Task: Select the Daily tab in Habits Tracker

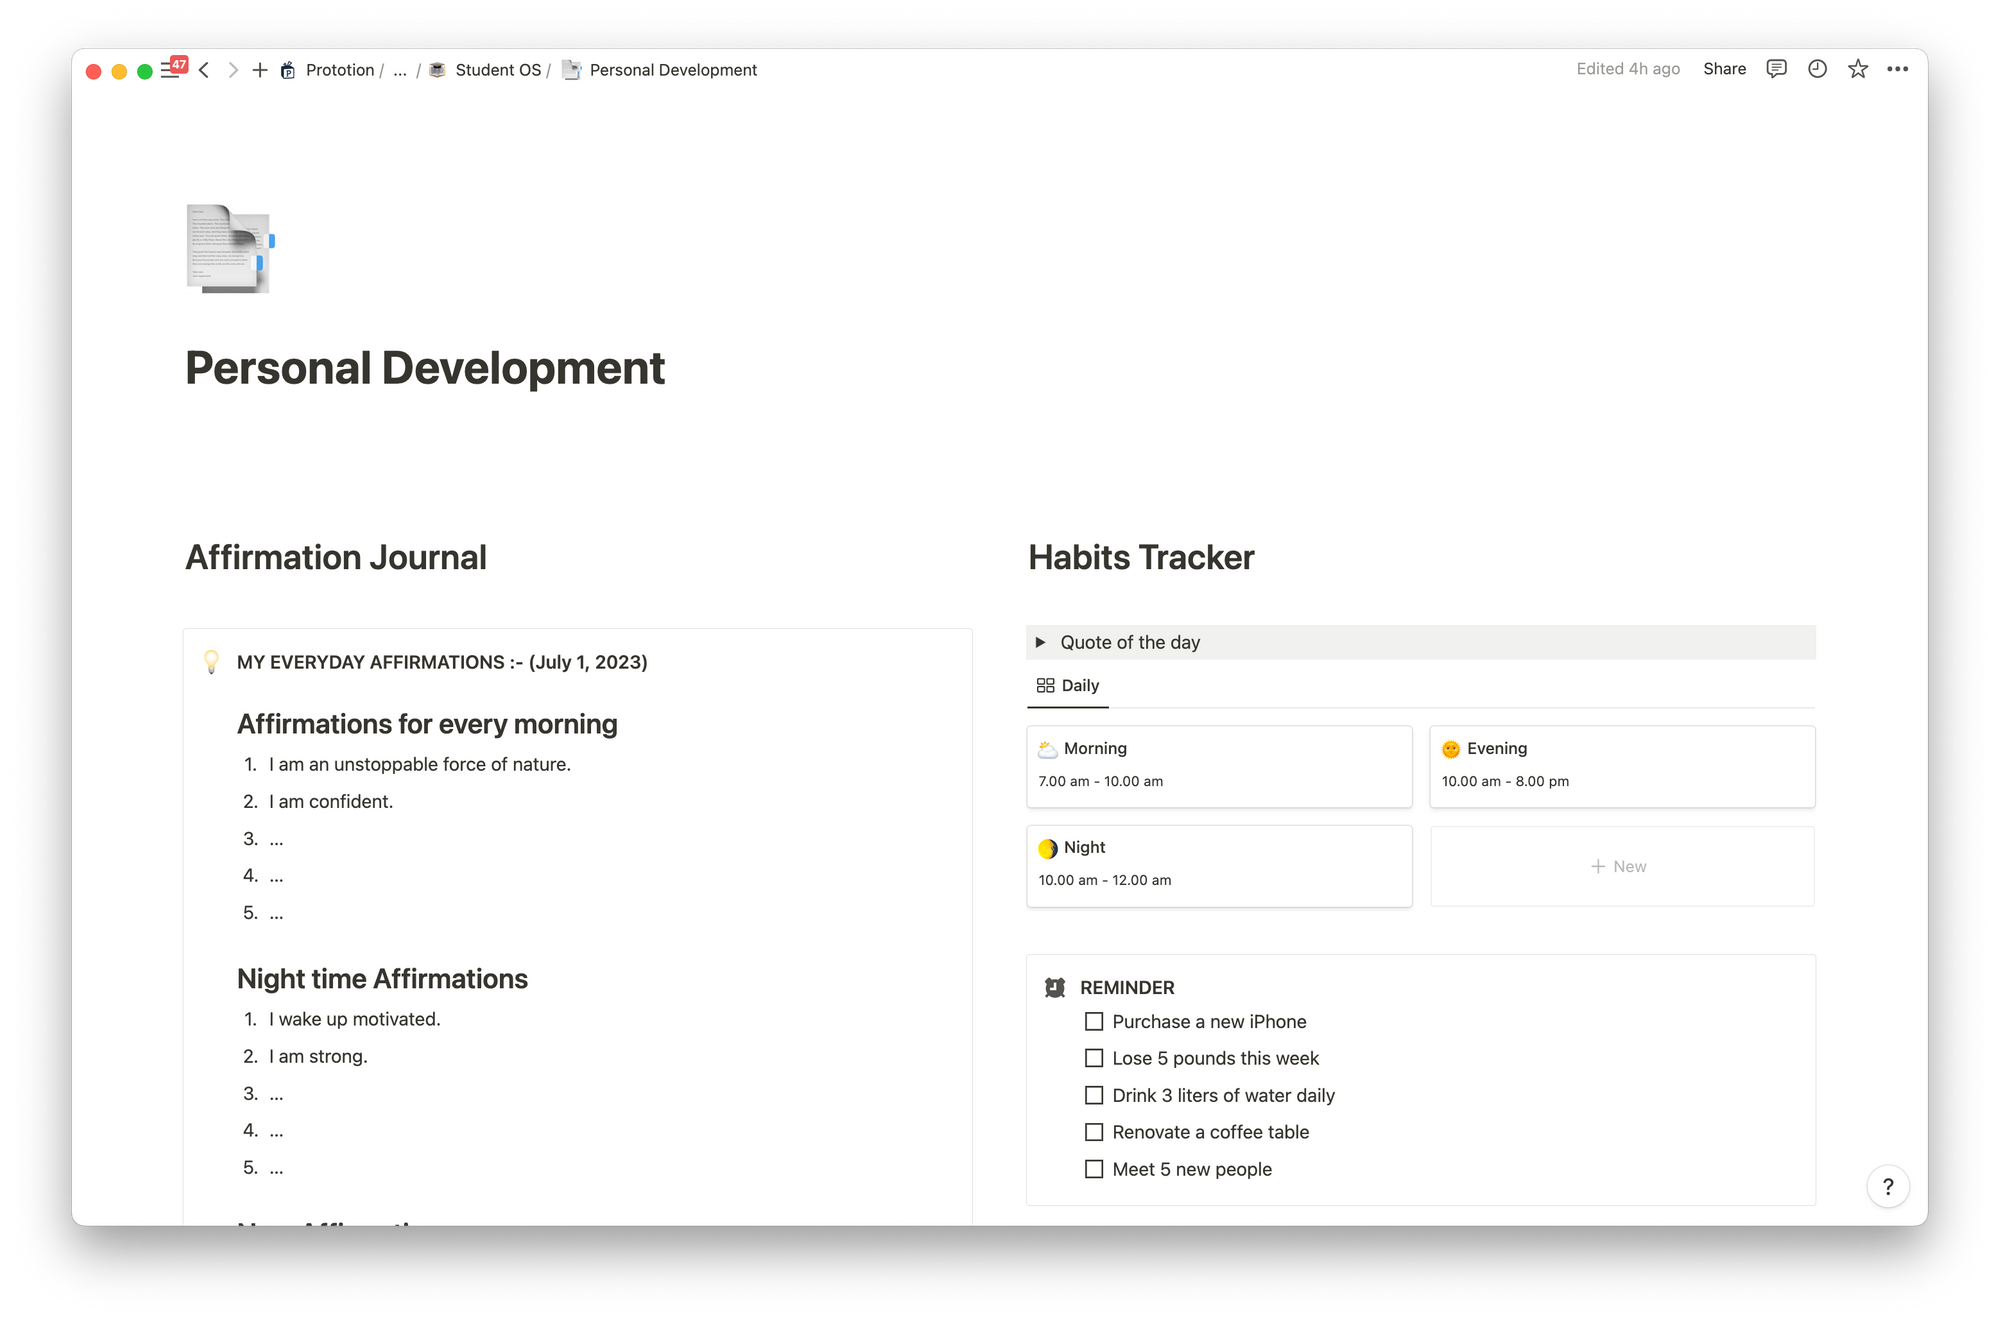Action: pyautogui.click(x=1069, y=684)
